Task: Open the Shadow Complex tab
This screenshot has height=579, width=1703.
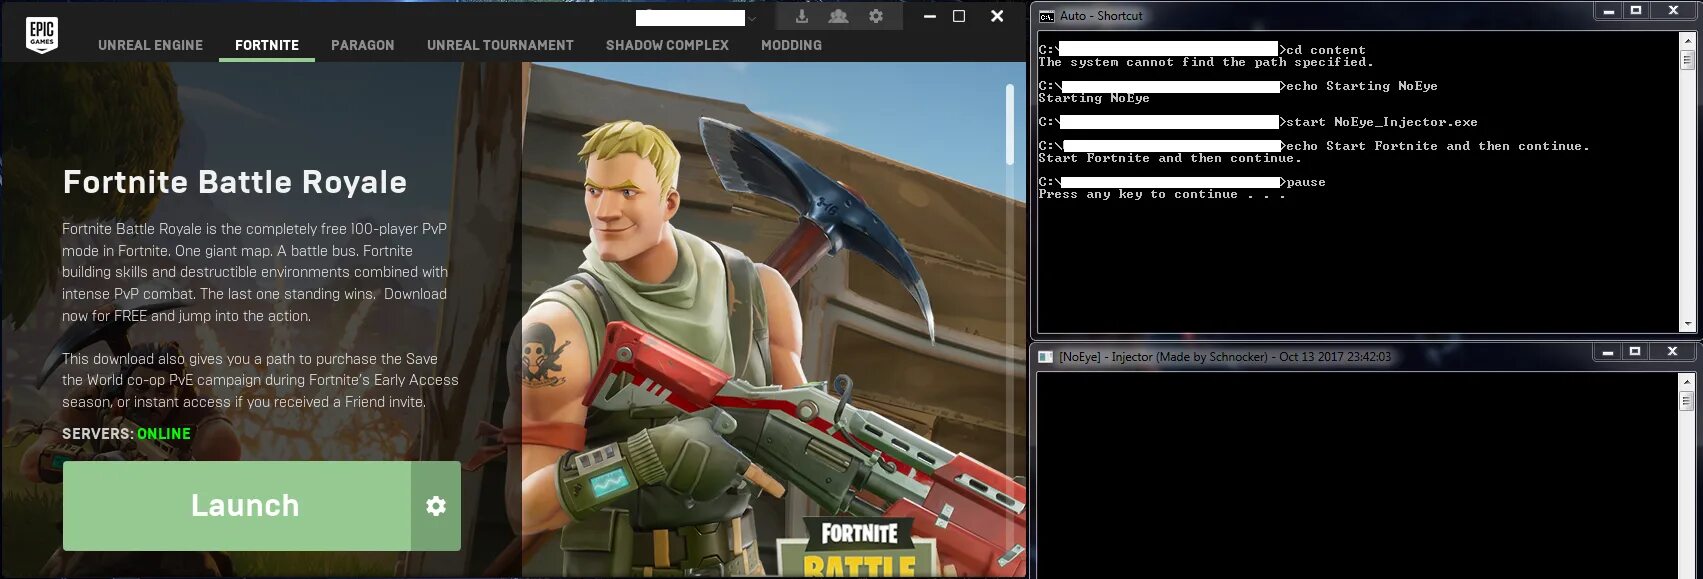Action: tap(667, 45)
